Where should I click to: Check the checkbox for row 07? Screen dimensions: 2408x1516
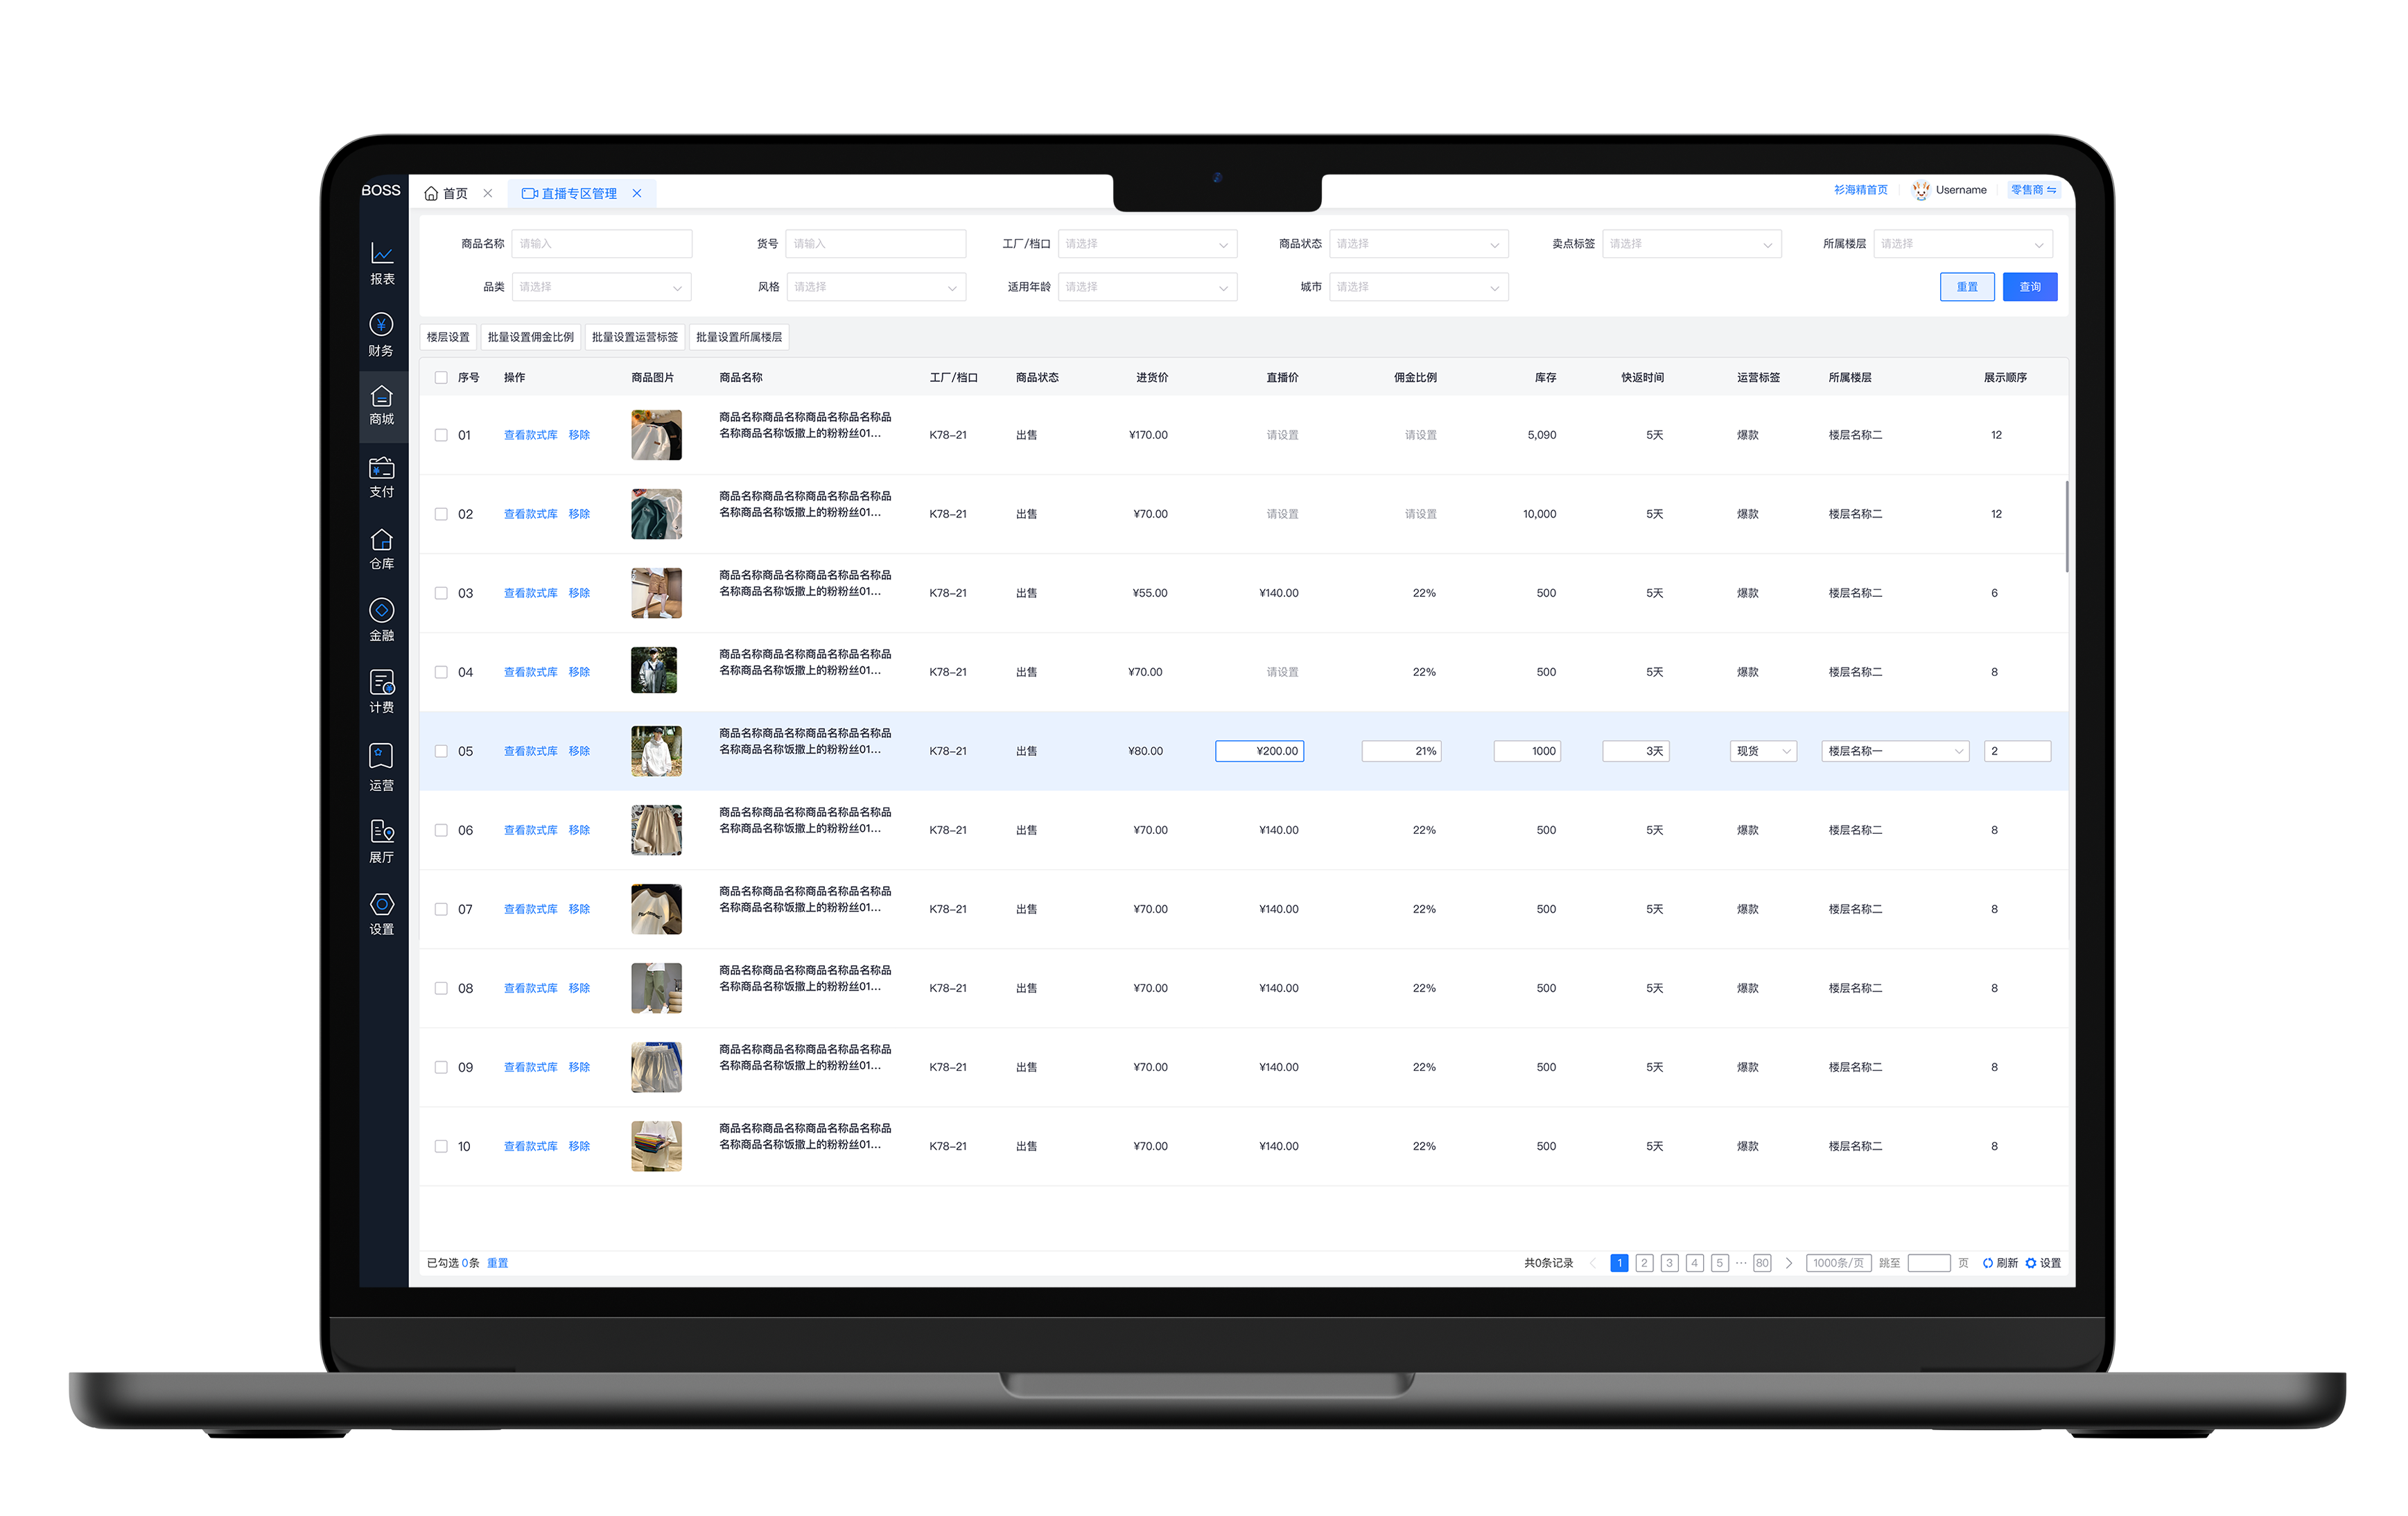click(x=441, y=909)
